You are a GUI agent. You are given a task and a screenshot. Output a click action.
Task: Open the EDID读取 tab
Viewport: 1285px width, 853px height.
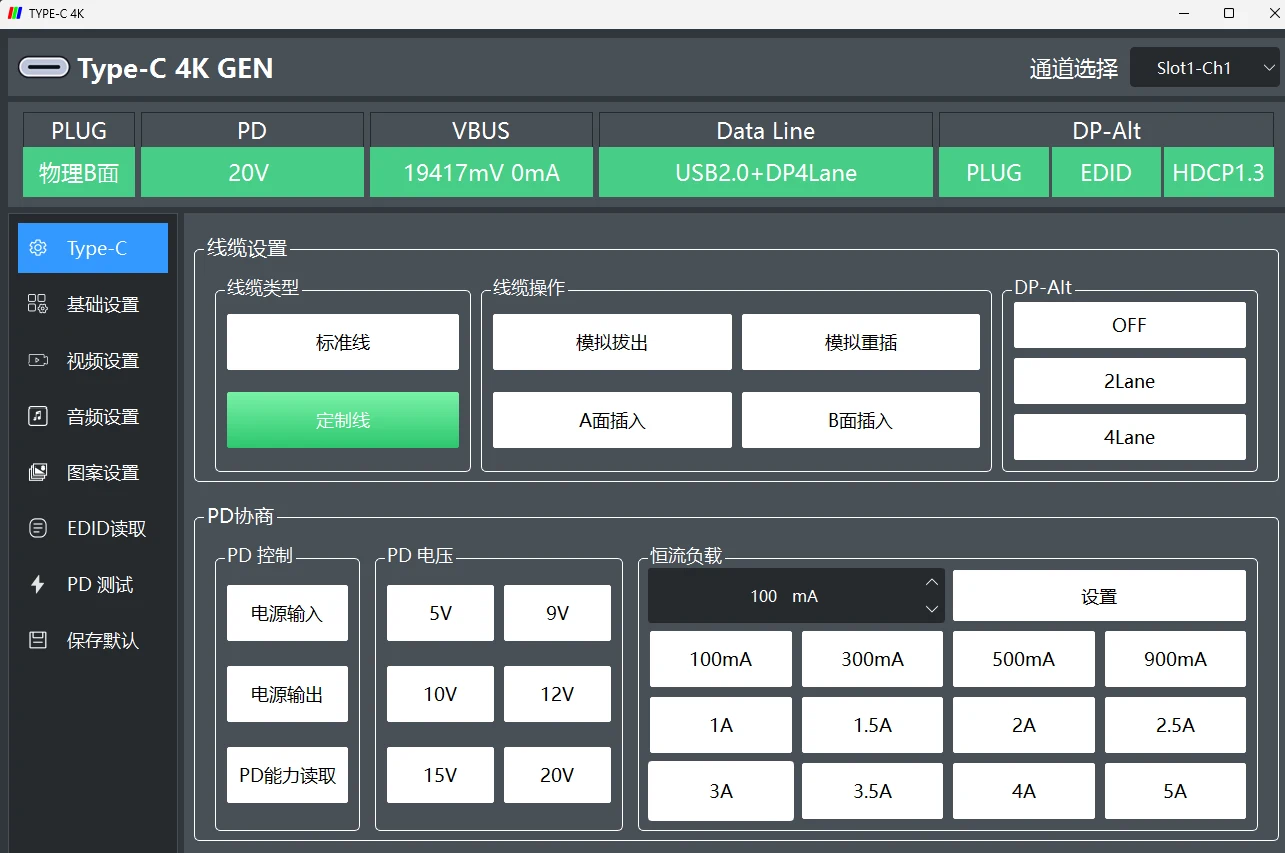tap(93, 528)
